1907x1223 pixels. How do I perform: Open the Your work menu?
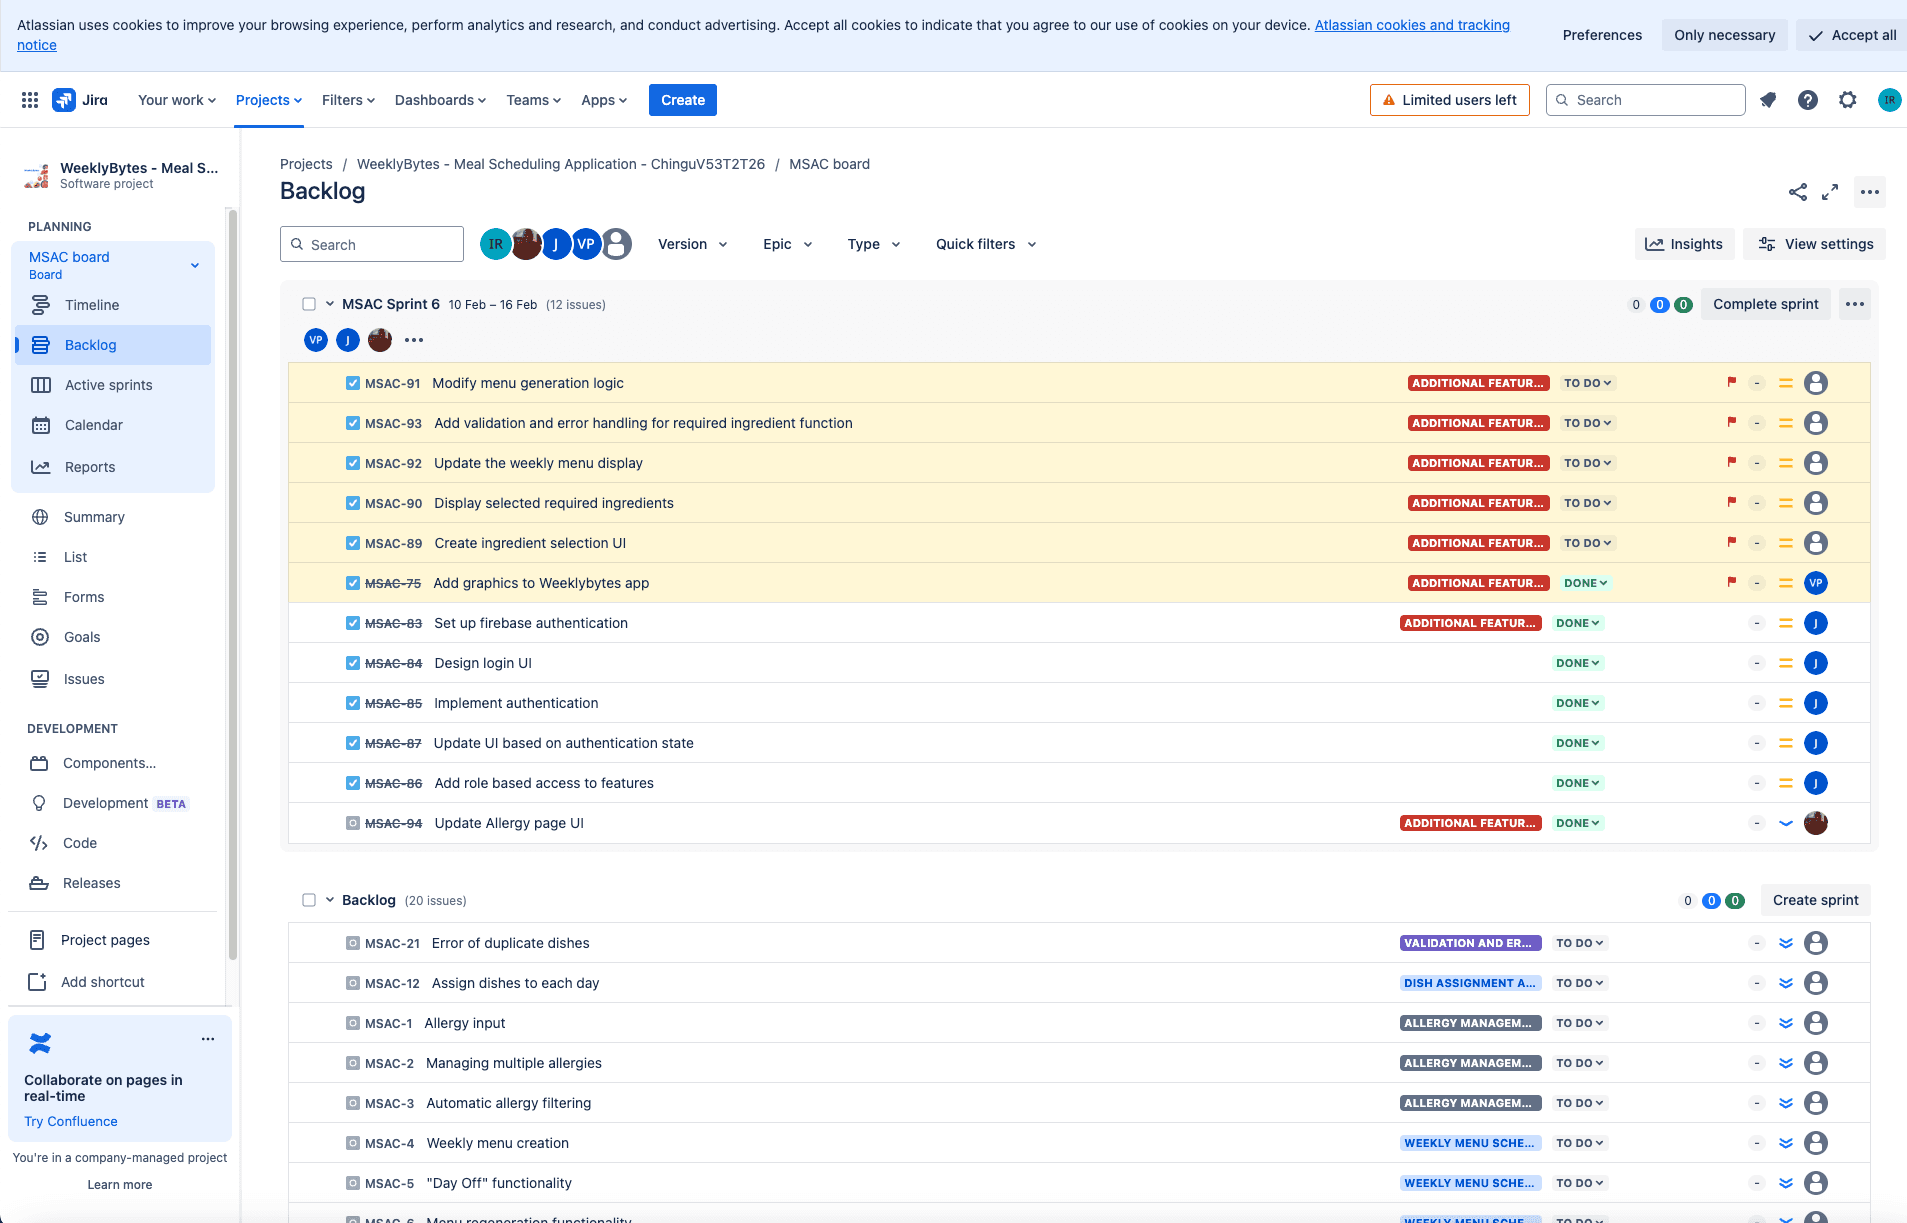pyautogui.click(x=177, y=100)
